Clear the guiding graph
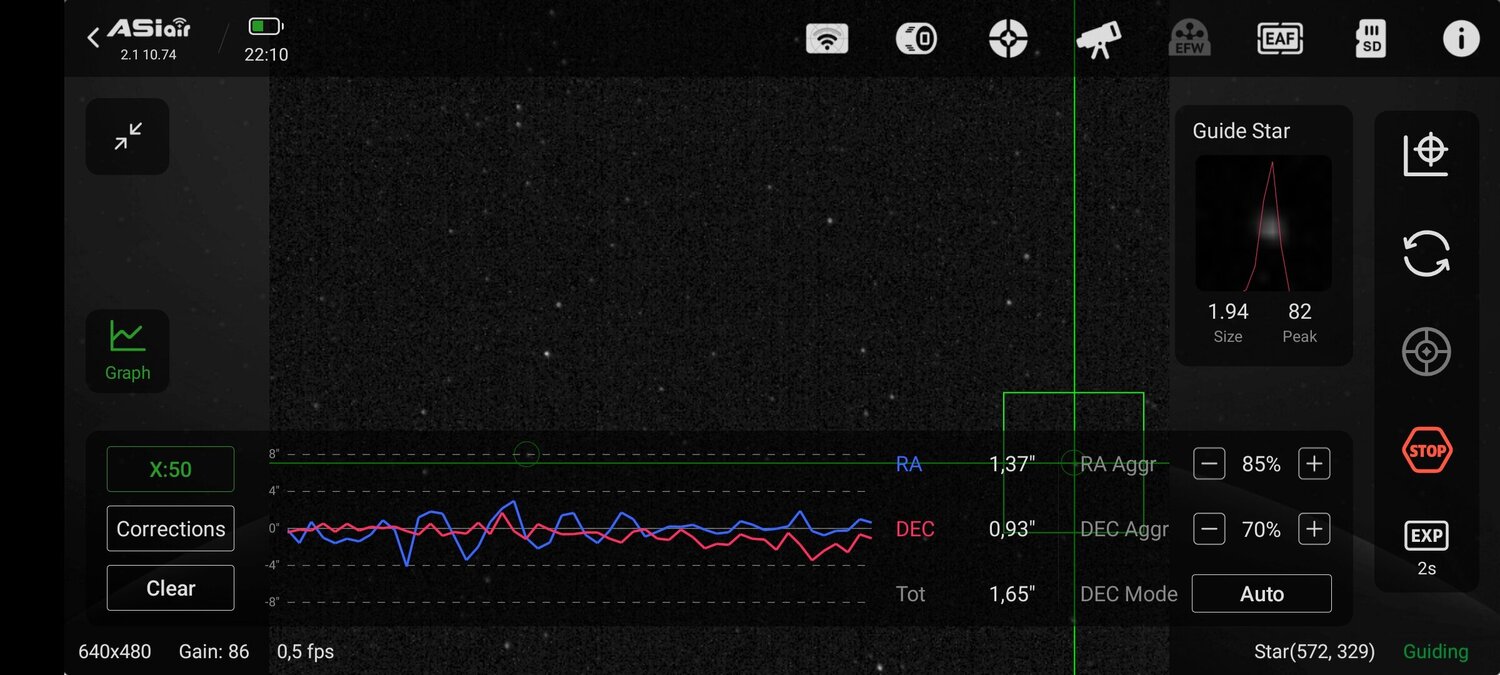The width and height of the screenshot is (1500, 675). coord(171,588)
